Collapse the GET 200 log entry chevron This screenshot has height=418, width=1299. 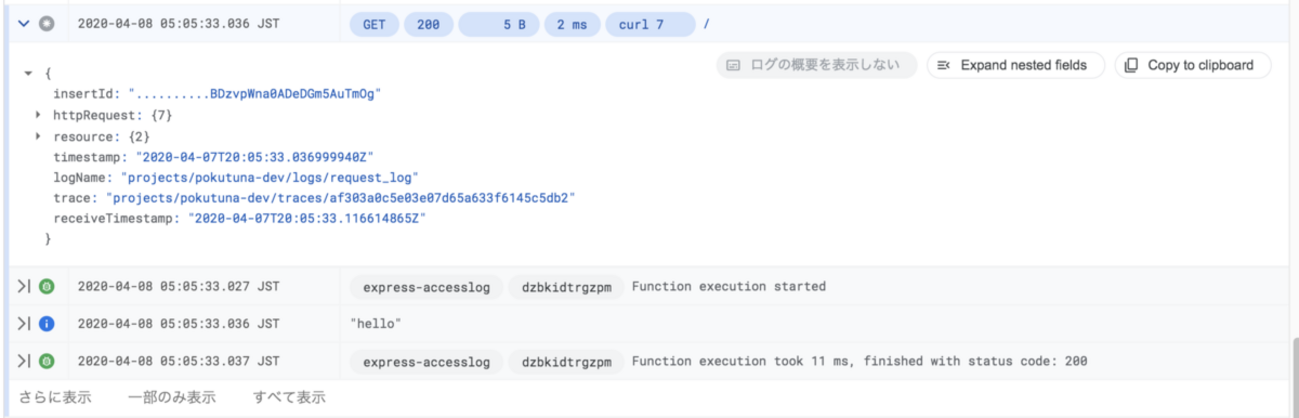click(x=23, y=25)
